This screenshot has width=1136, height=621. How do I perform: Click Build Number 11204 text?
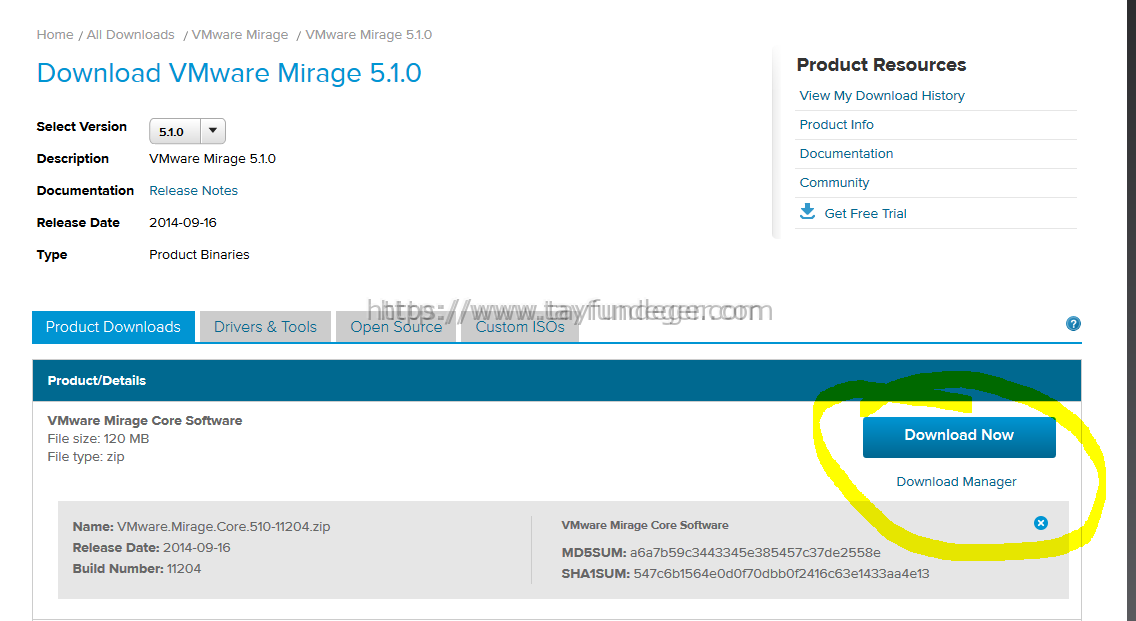pos(137,569)
